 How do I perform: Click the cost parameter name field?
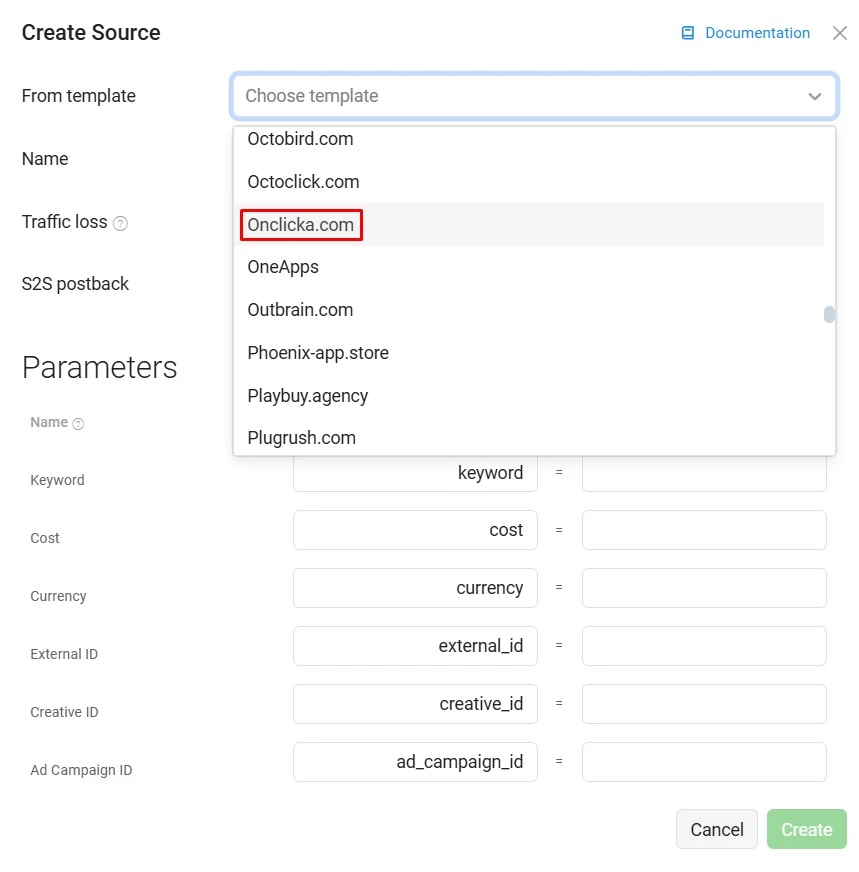pyautogui.click(x=415, y=530)
